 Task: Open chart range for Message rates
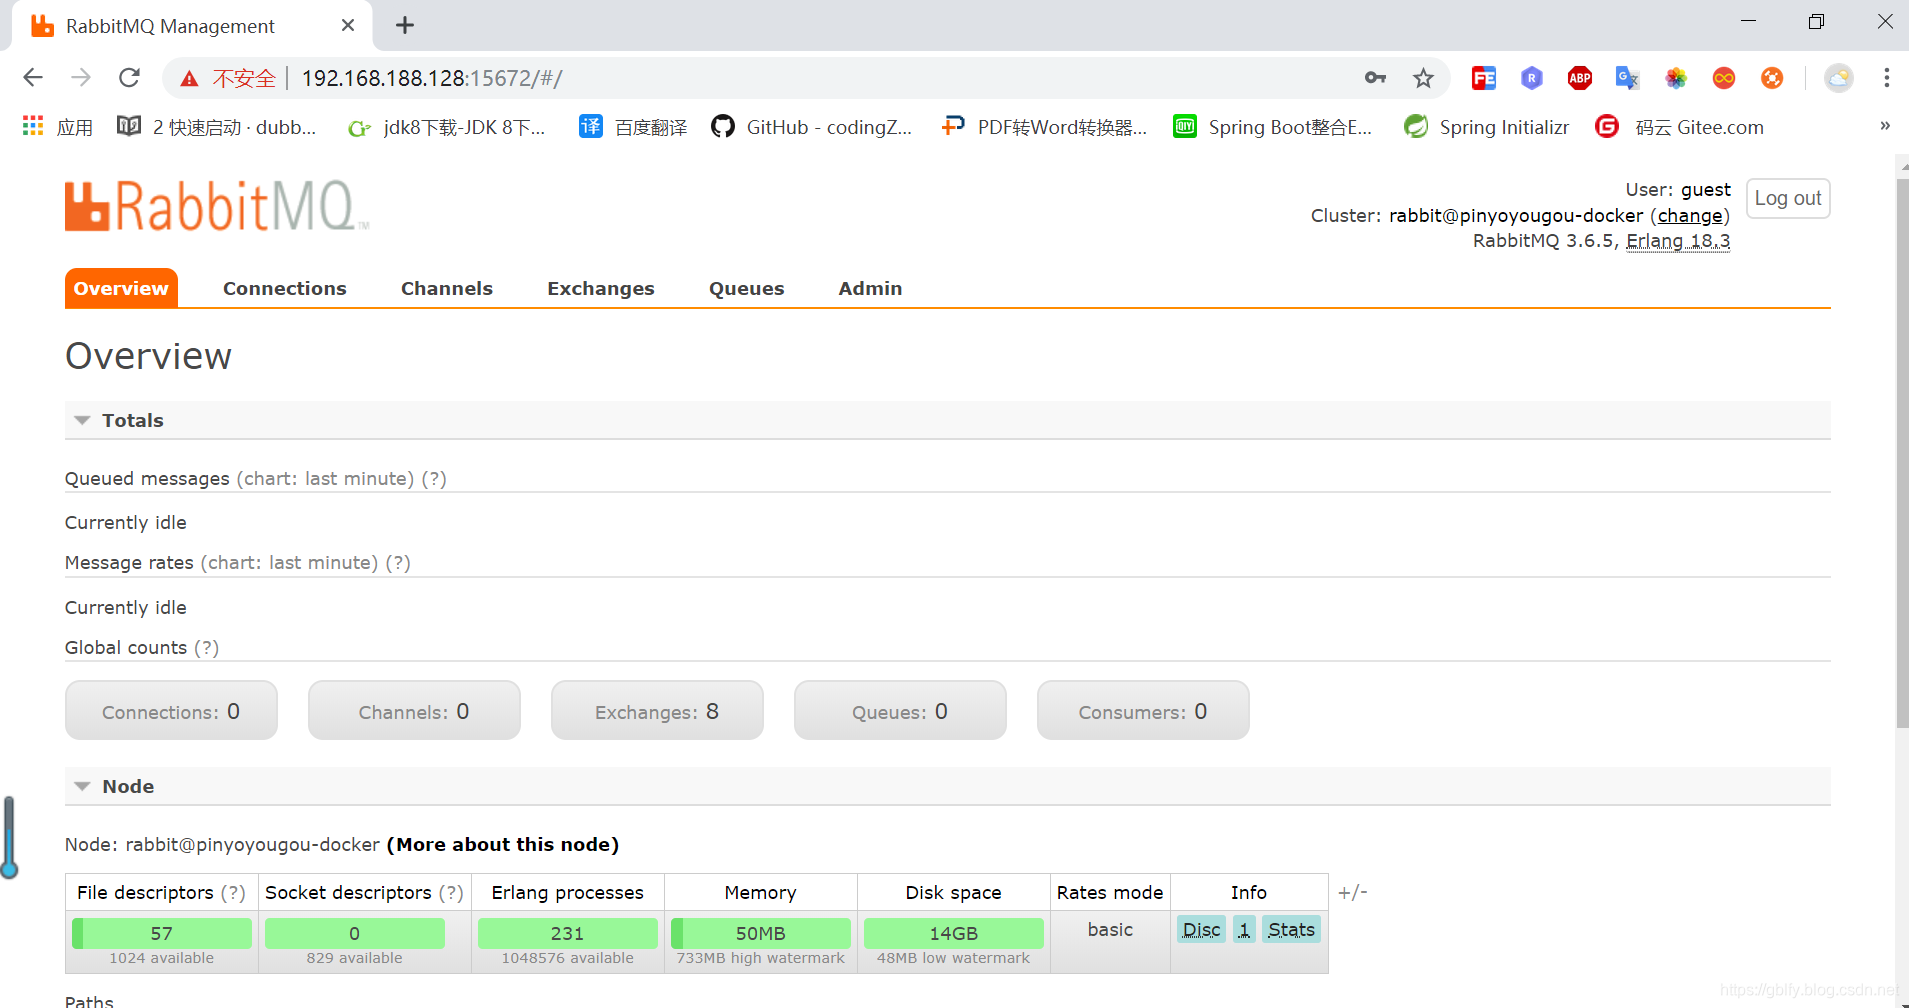coord(289,563)
